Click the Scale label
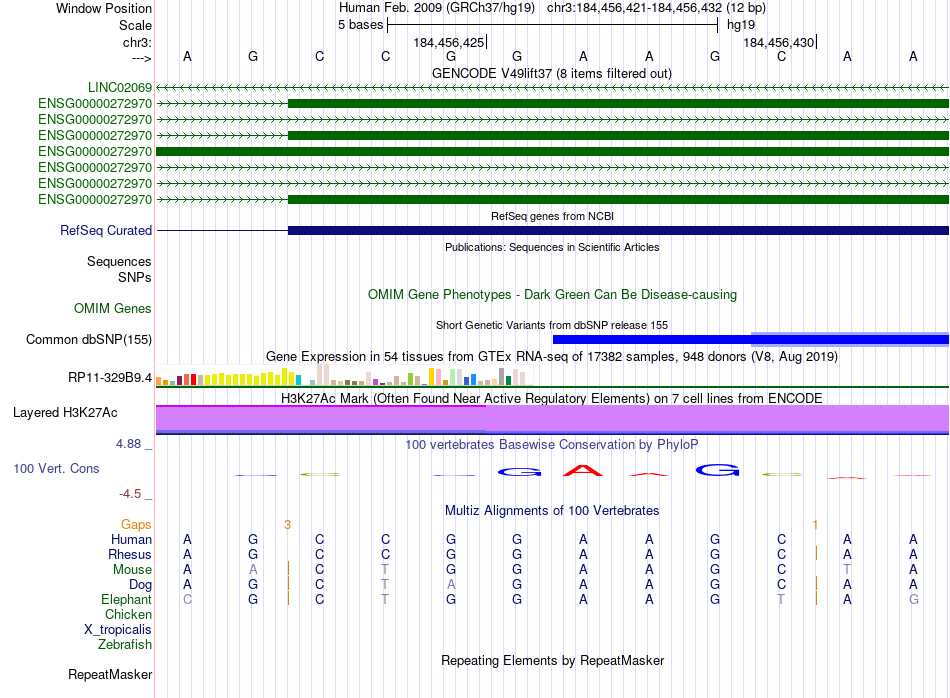 click(135, 25)
